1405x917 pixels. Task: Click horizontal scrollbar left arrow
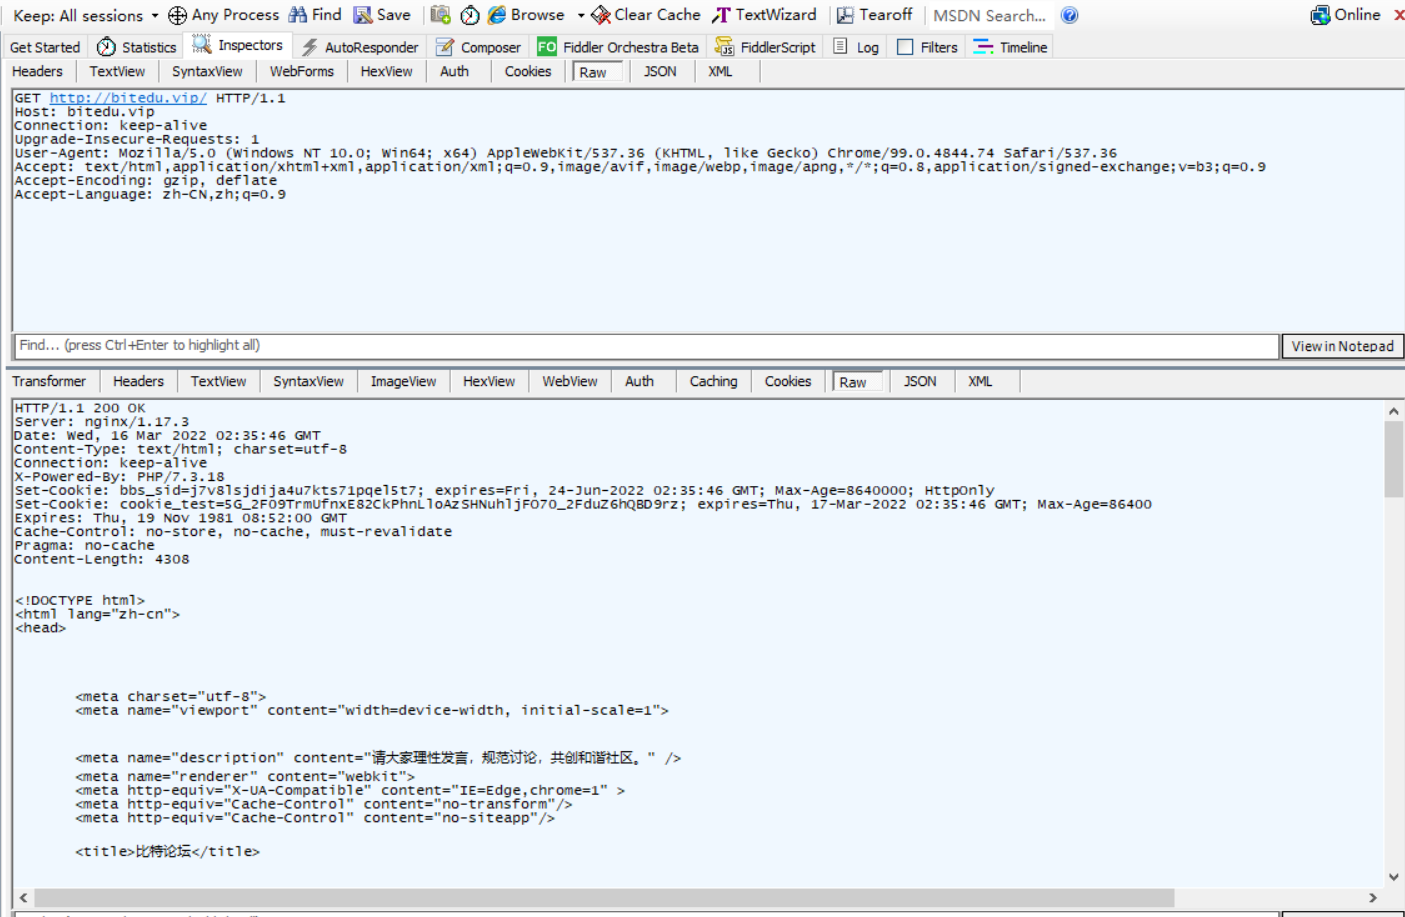[x=24, y=898]
